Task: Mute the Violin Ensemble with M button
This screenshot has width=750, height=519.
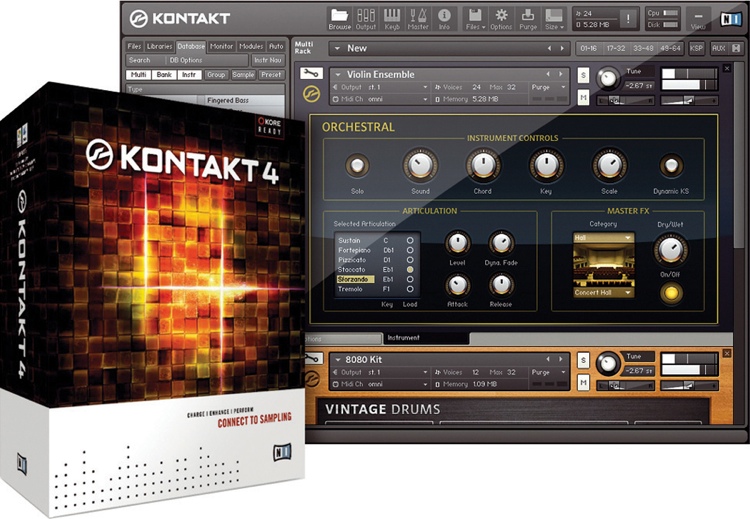Action: click(x=583, y=97)
